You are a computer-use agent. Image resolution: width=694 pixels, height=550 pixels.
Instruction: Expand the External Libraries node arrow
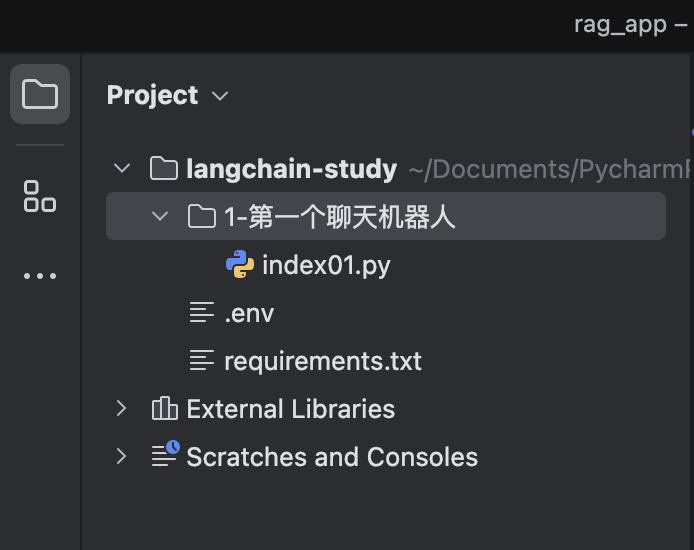(122, 409)
